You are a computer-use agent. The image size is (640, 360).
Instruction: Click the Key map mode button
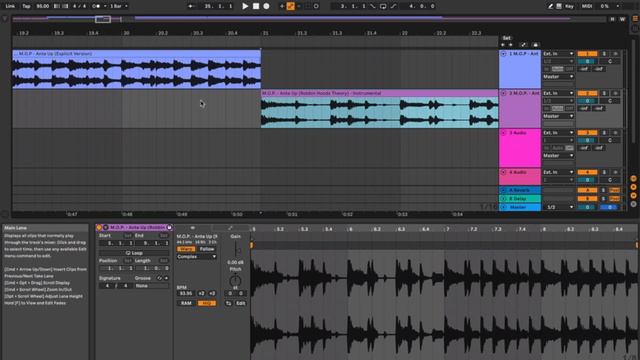(x=569, y=6)
